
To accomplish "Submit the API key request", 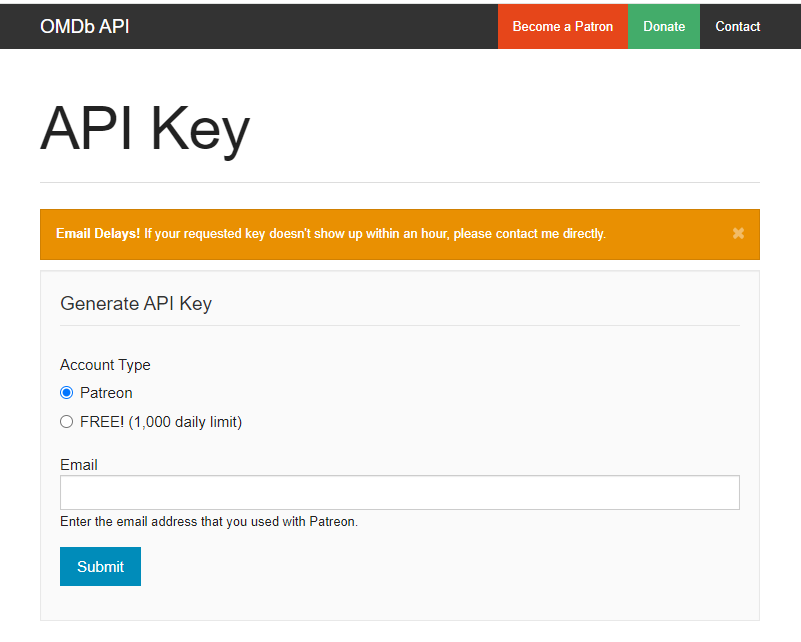I will tap(100, 566).
